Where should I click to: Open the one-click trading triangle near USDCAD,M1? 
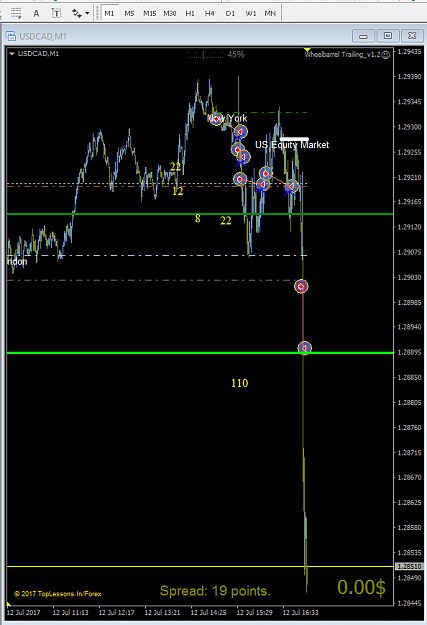[12, 53]
